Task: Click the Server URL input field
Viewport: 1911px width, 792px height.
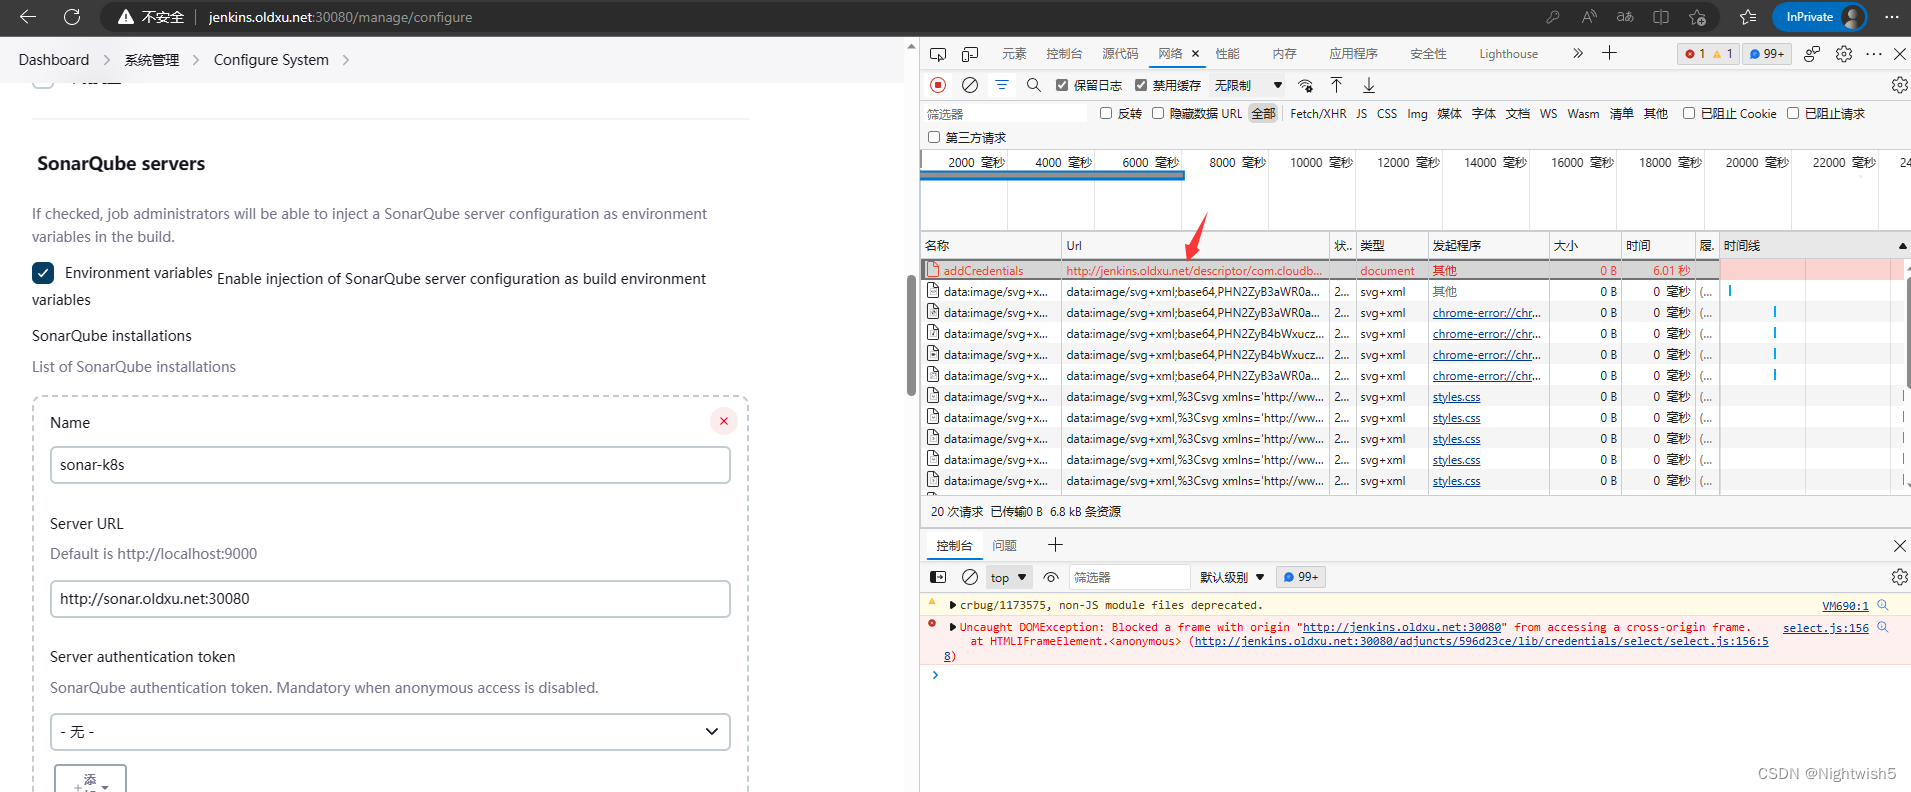Action: coord(390,599)
